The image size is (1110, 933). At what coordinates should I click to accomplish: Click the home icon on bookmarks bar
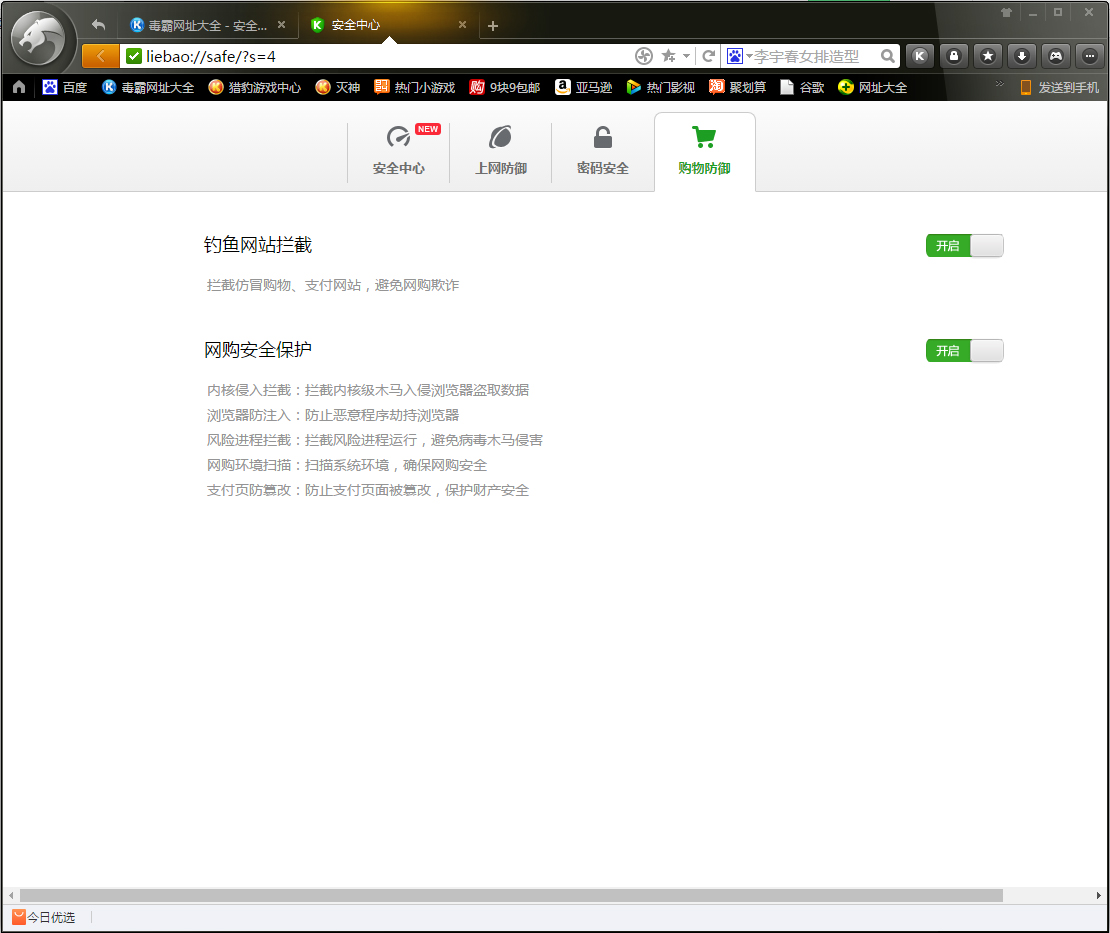(x=17, y=87)
